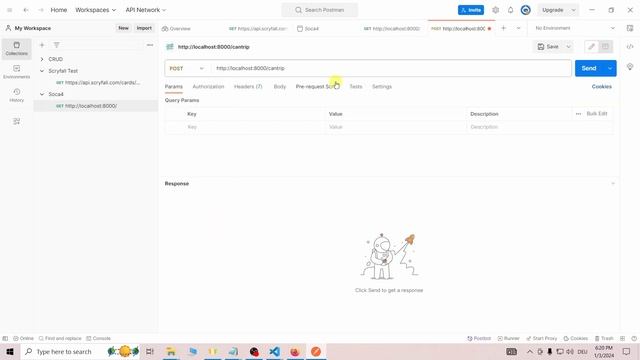This screenshot has width=640, height=360.
Task: Open the Workspaces dropdown
Action: click(x=96, y=10)
